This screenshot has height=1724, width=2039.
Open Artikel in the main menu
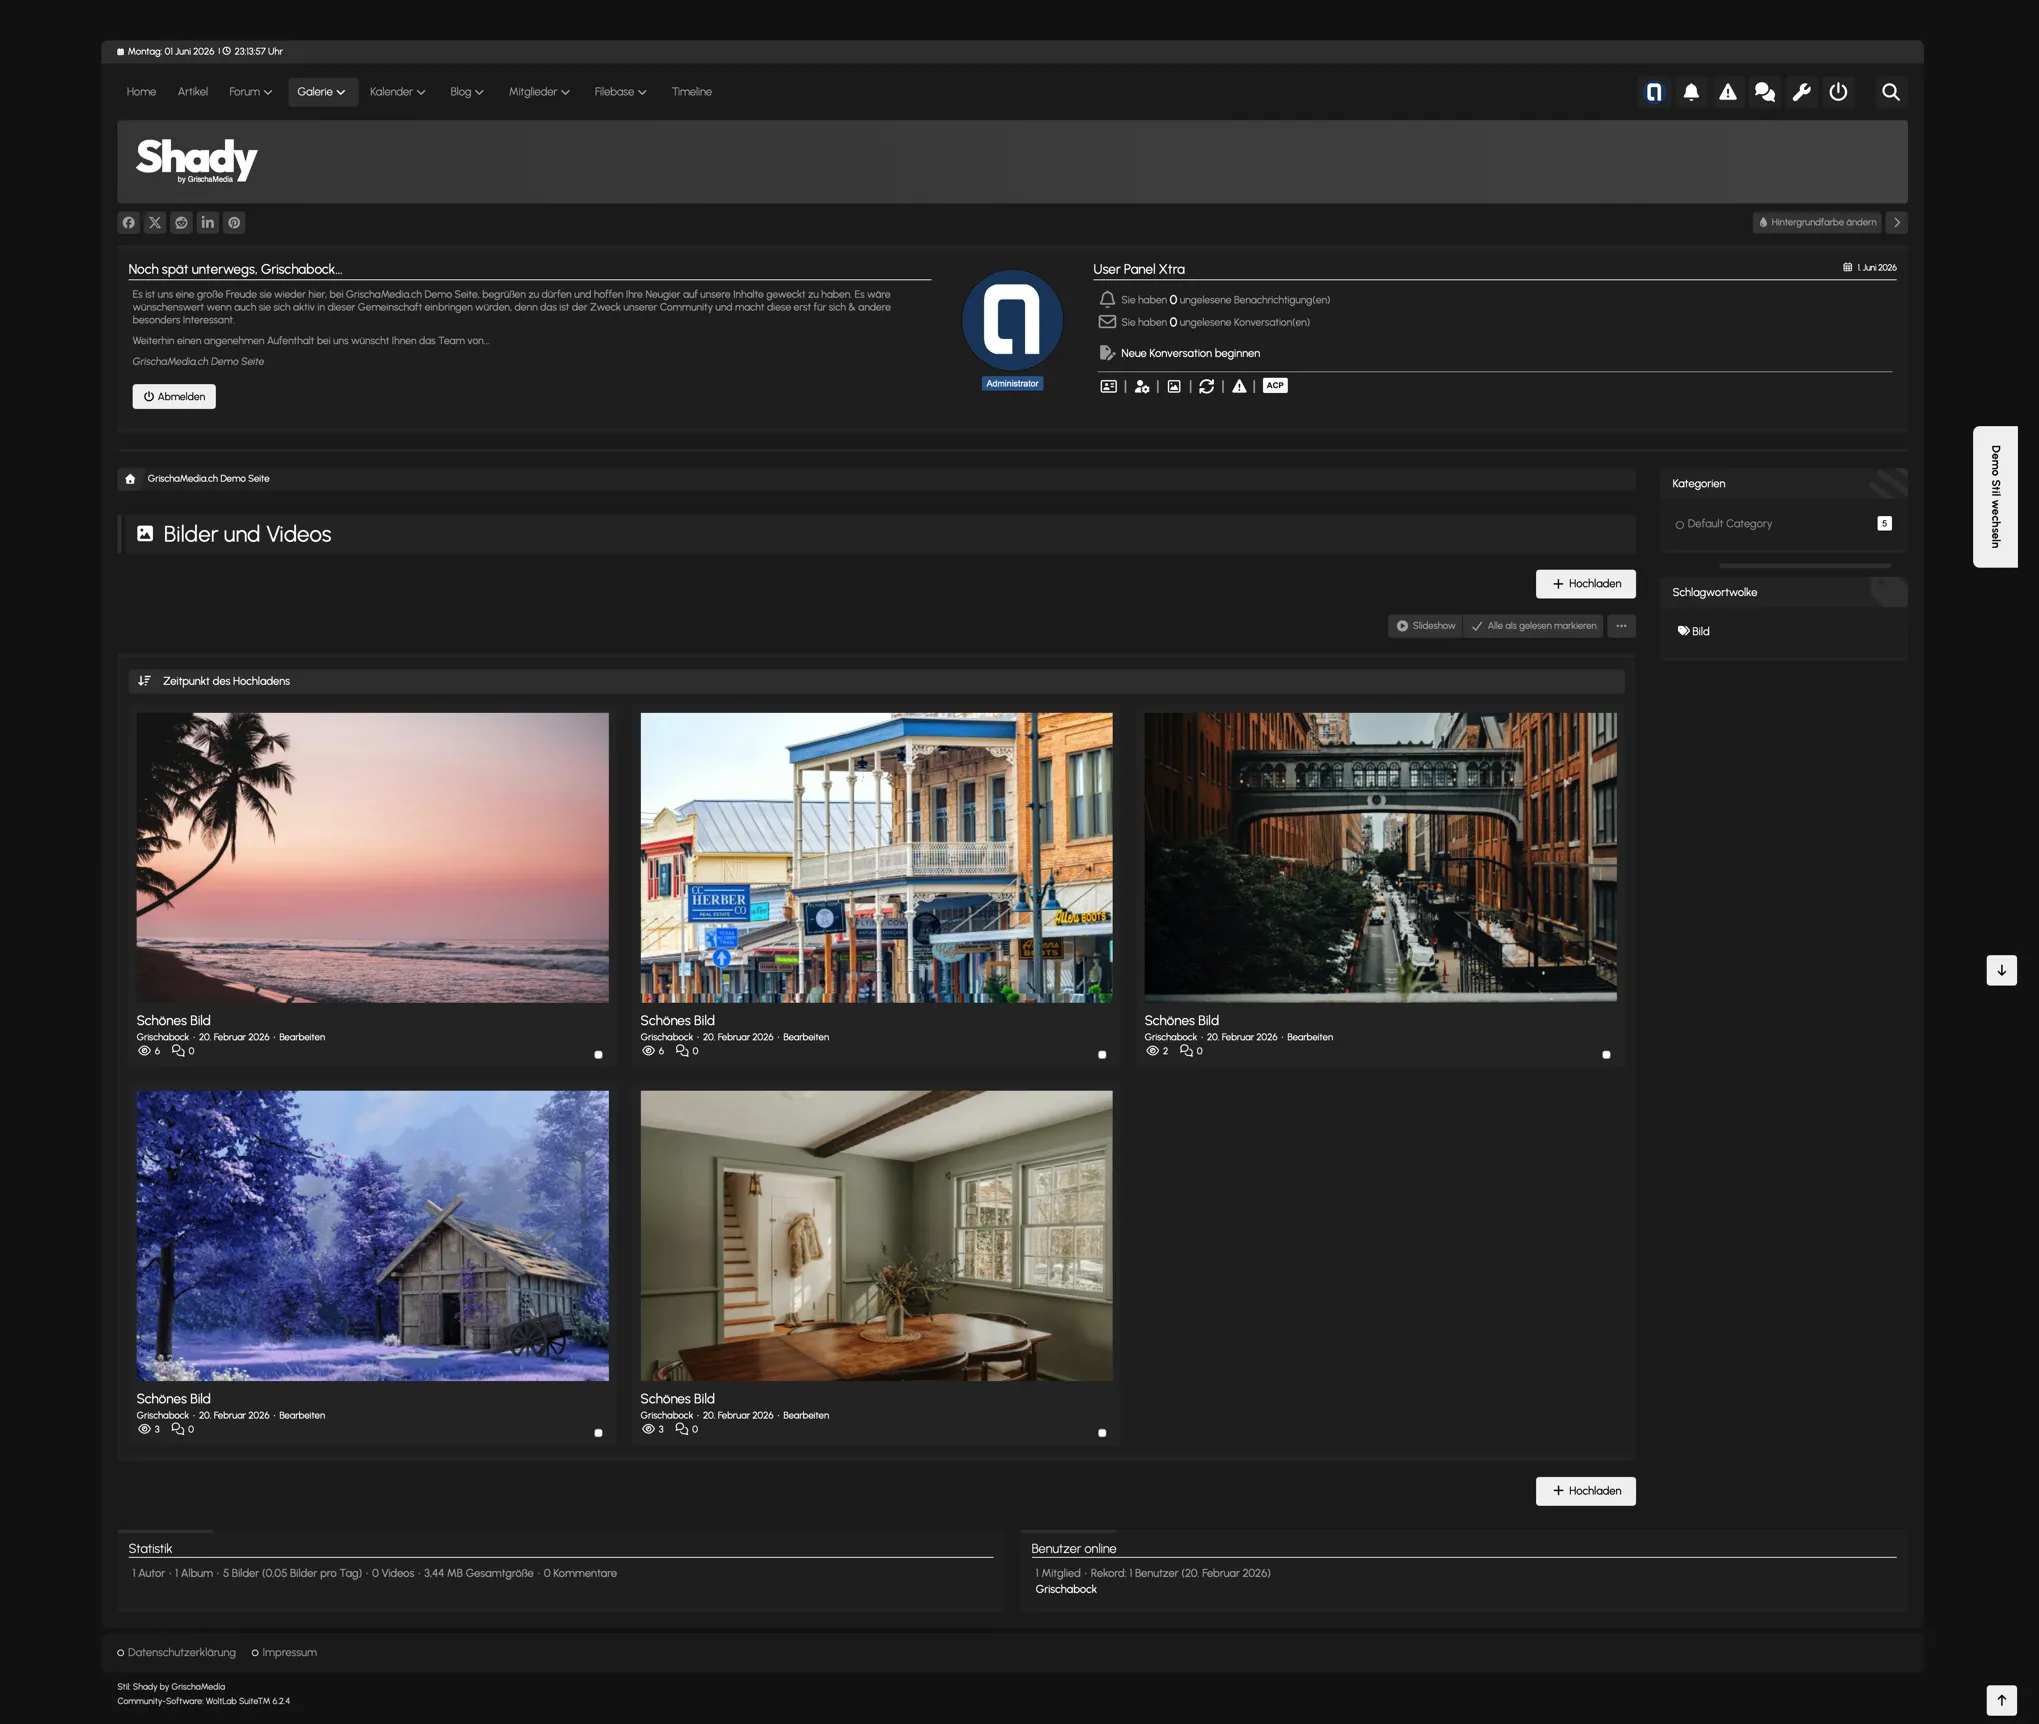click(193, 92)
